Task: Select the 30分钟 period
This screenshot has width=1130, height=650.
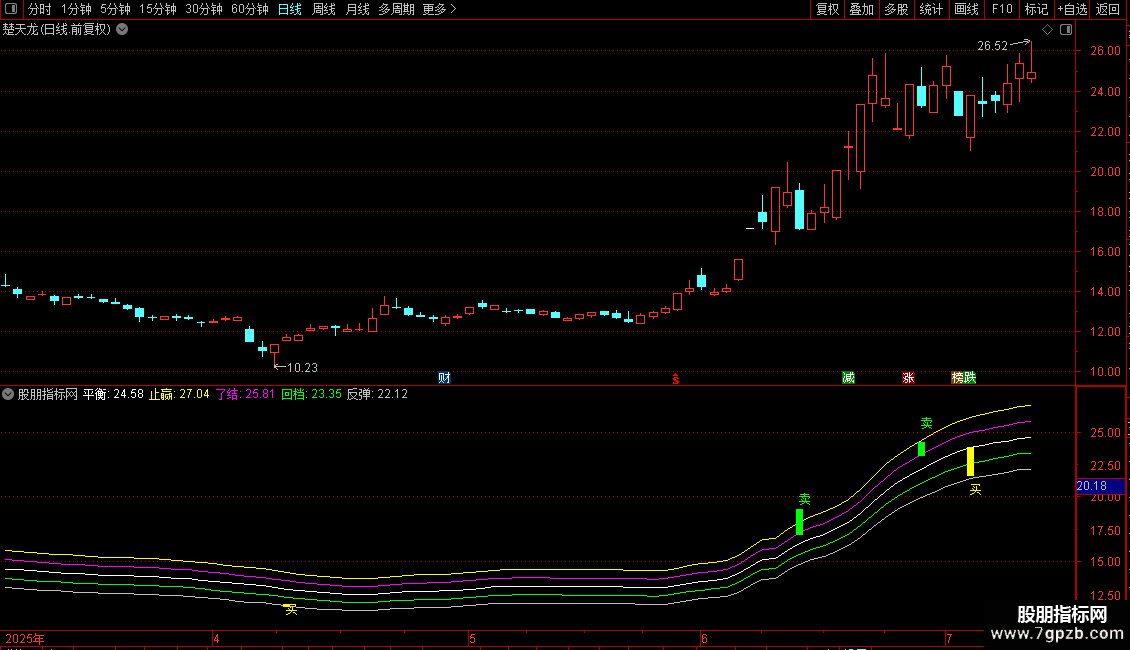Action: tap(204, 9)
